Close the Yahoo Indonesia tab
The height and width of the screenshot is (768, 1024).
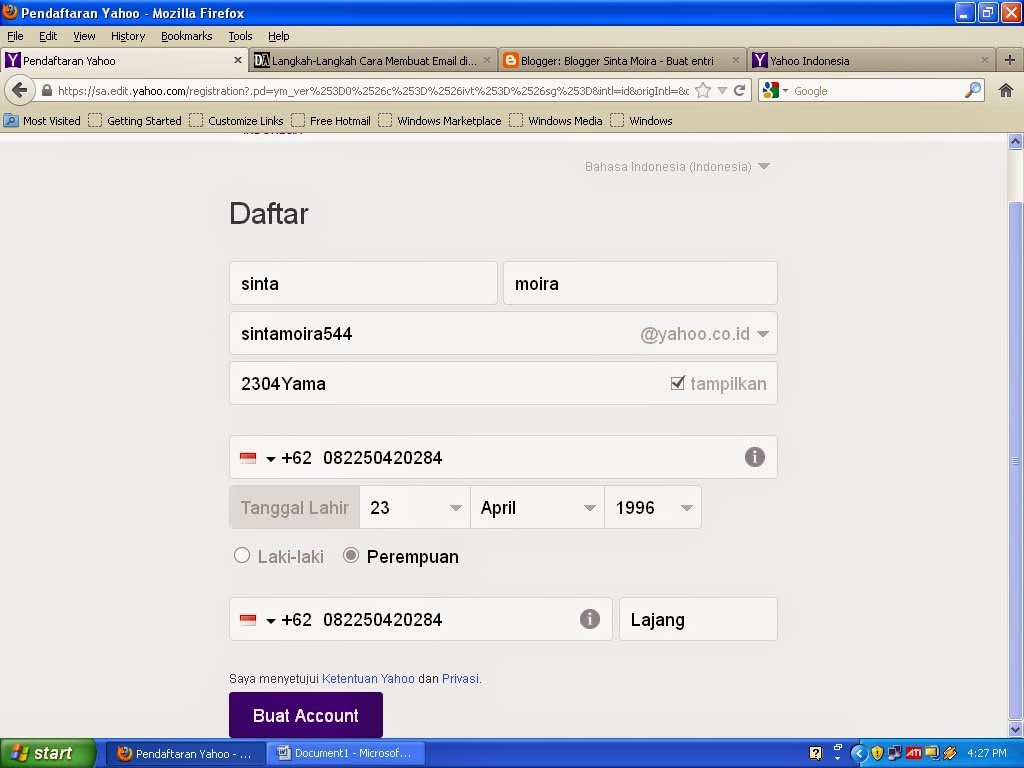coord(985,61)
